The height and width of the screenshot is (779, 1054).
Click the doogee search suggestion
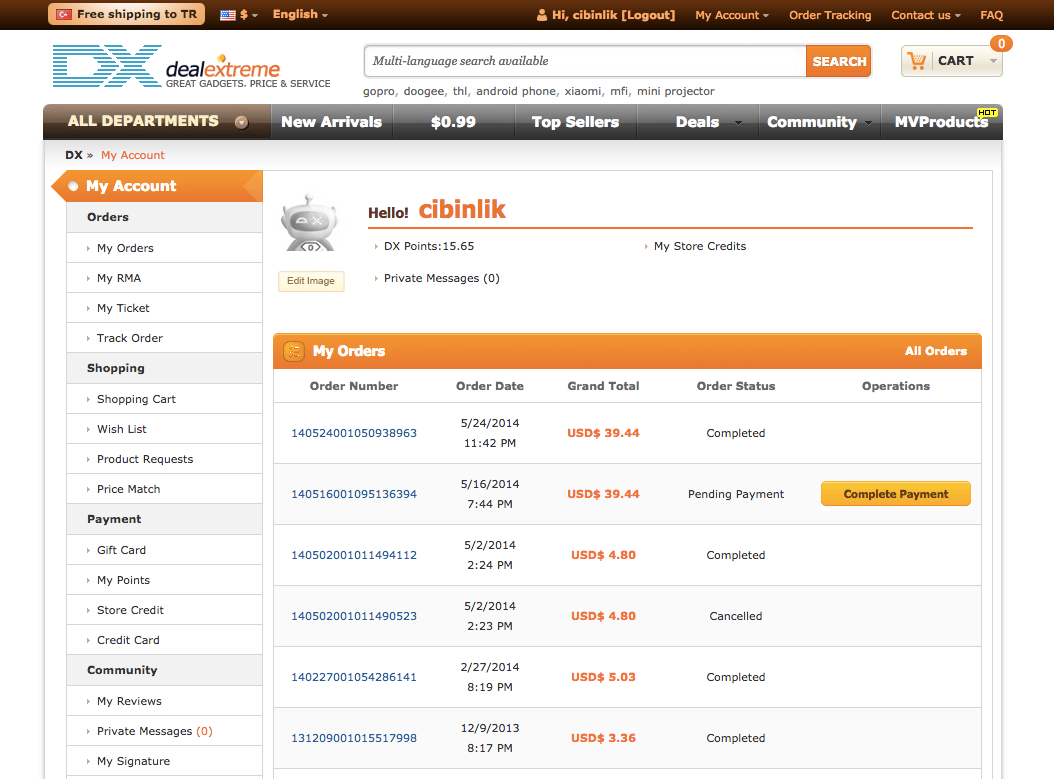tap(423, 91)
